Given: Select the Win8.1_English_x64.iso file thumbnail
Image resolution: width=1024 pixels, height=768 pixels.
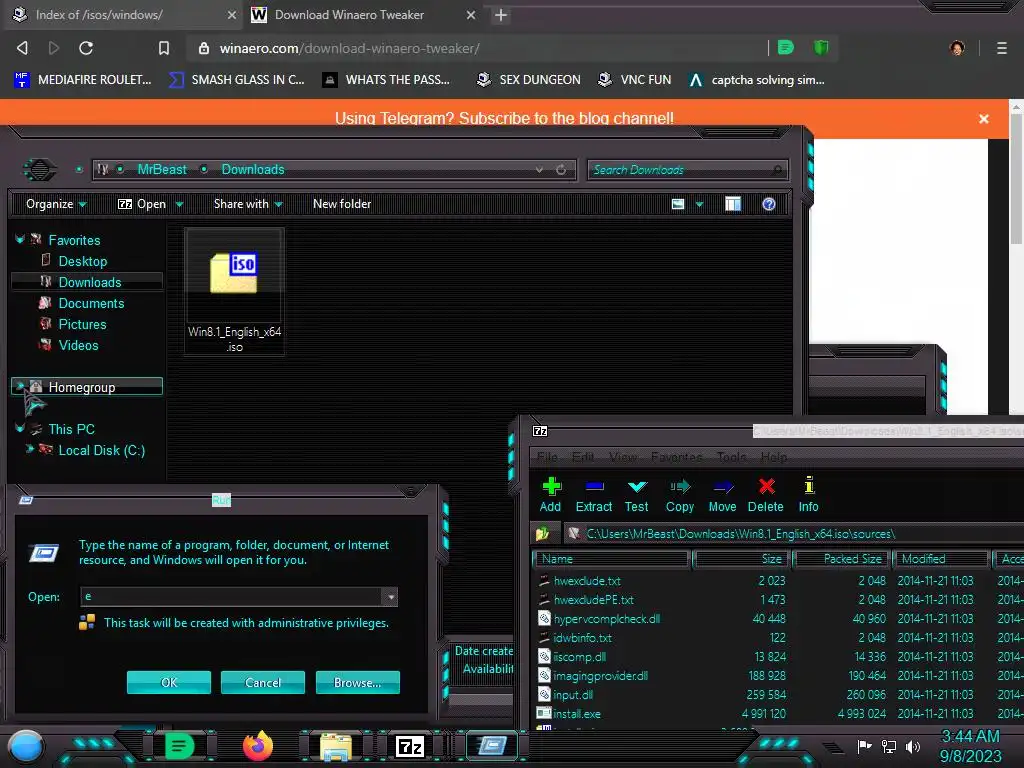Looking at the screenshot, I should (x=234, y=291).
